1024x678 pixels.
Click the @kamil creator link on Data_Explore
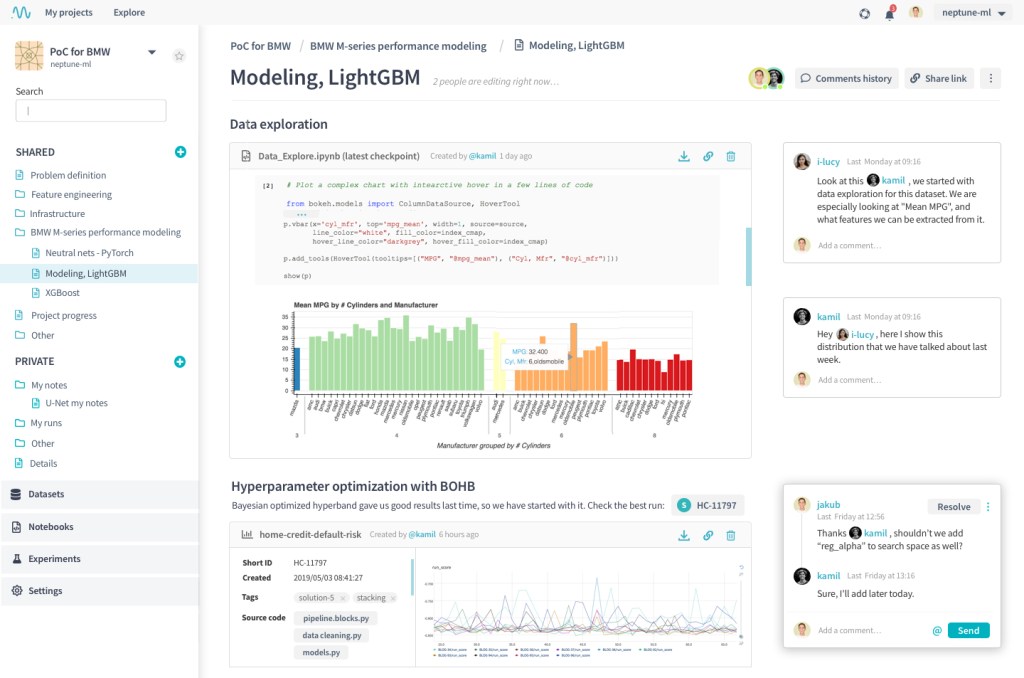(483, 156)
